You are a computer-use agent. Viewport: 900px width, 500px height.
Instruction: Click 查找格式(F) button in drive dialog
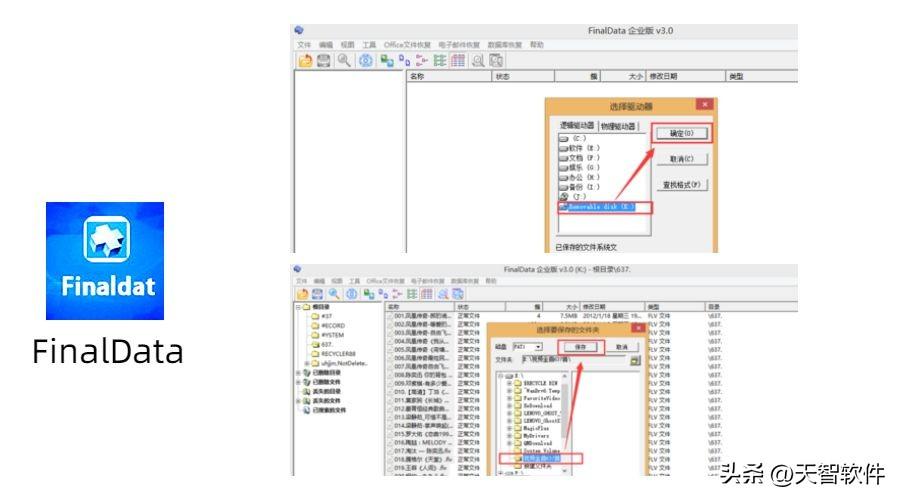click(682, 185)
